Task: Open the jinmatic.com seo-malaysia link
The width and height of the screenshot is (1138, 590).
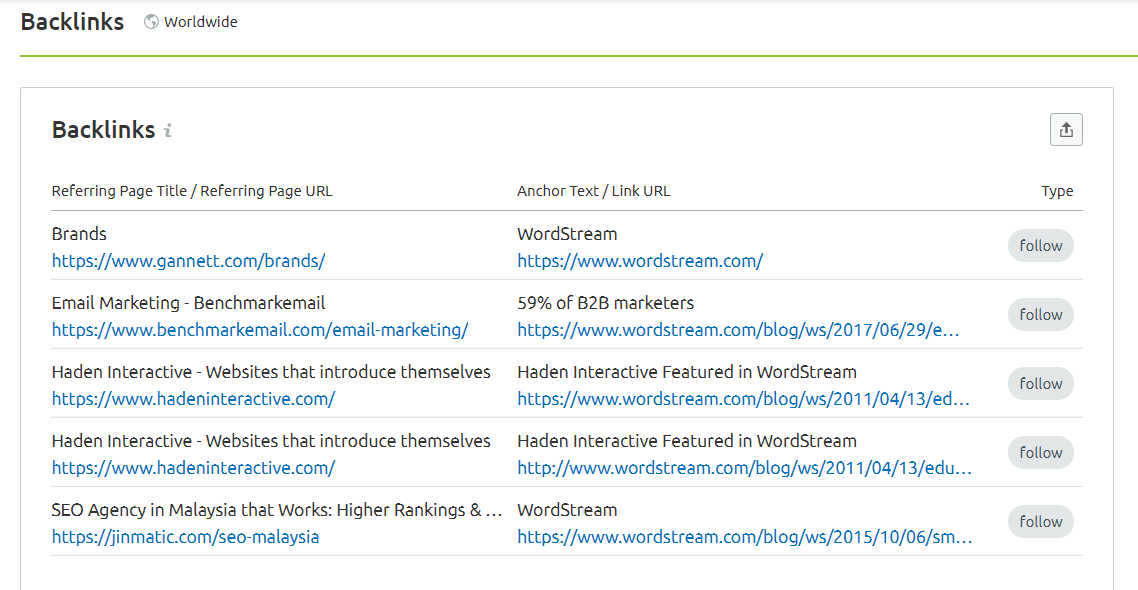Action: pyautogui.click(x=185, y=537)
